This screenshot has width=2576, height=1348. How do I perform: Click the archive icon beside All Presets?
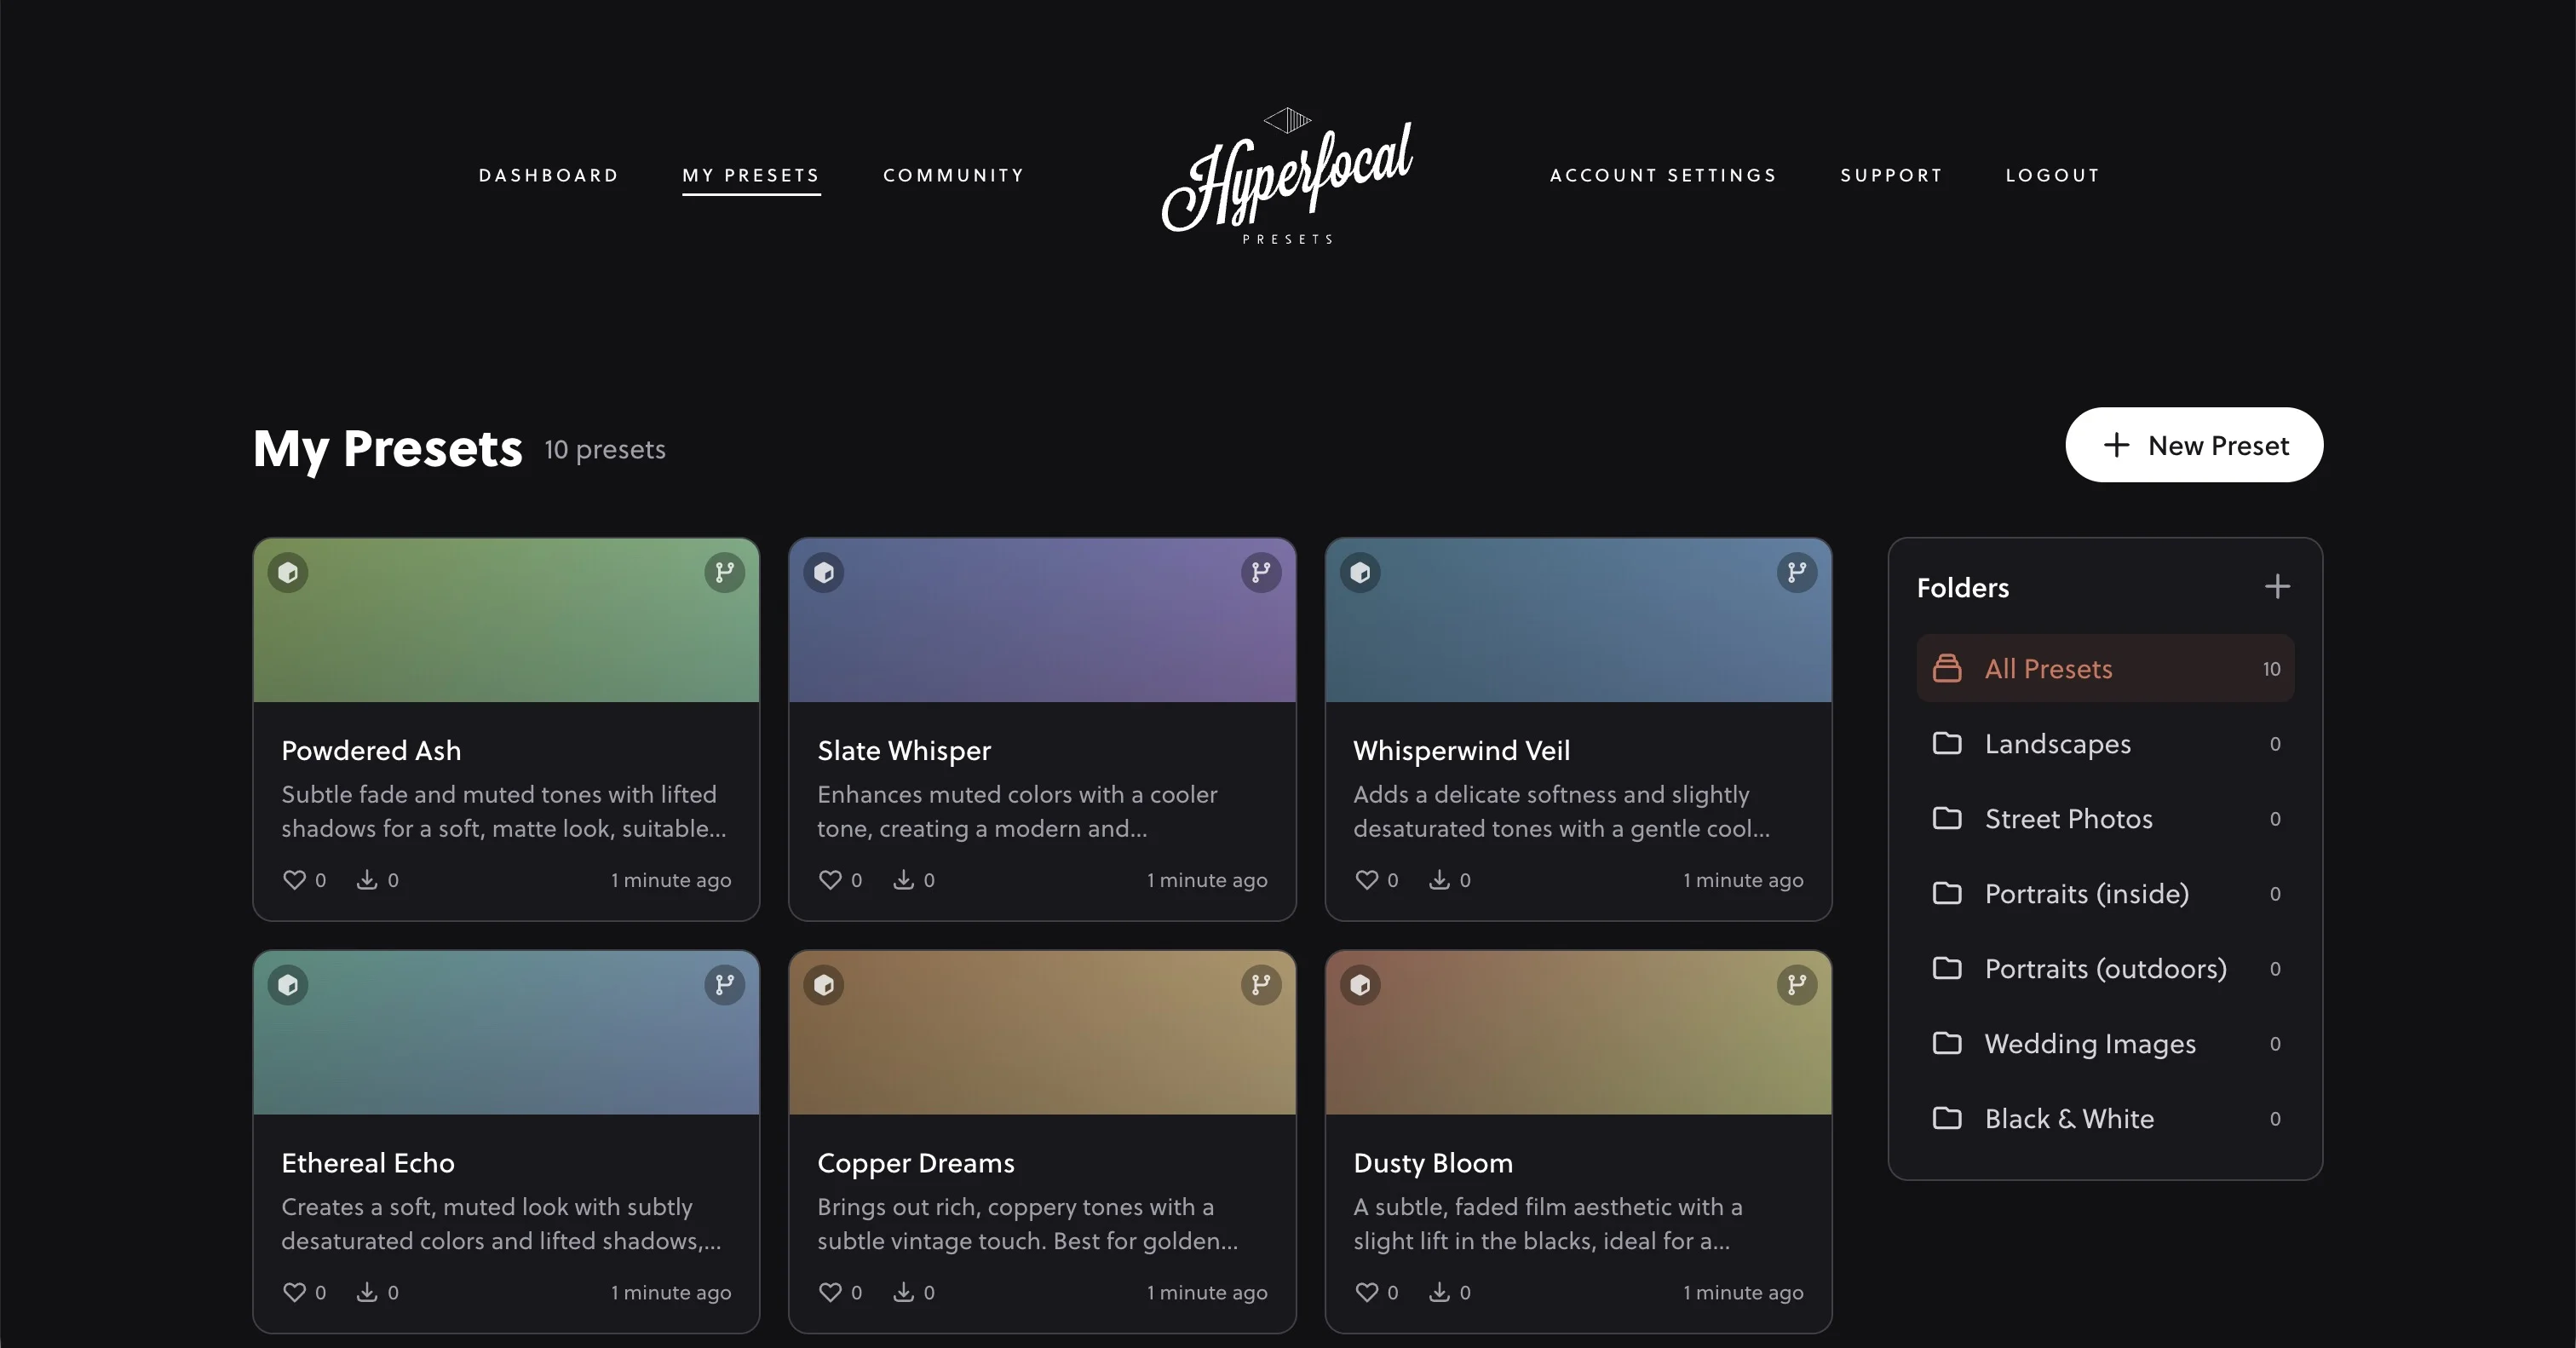click(x=1948, y=668)
